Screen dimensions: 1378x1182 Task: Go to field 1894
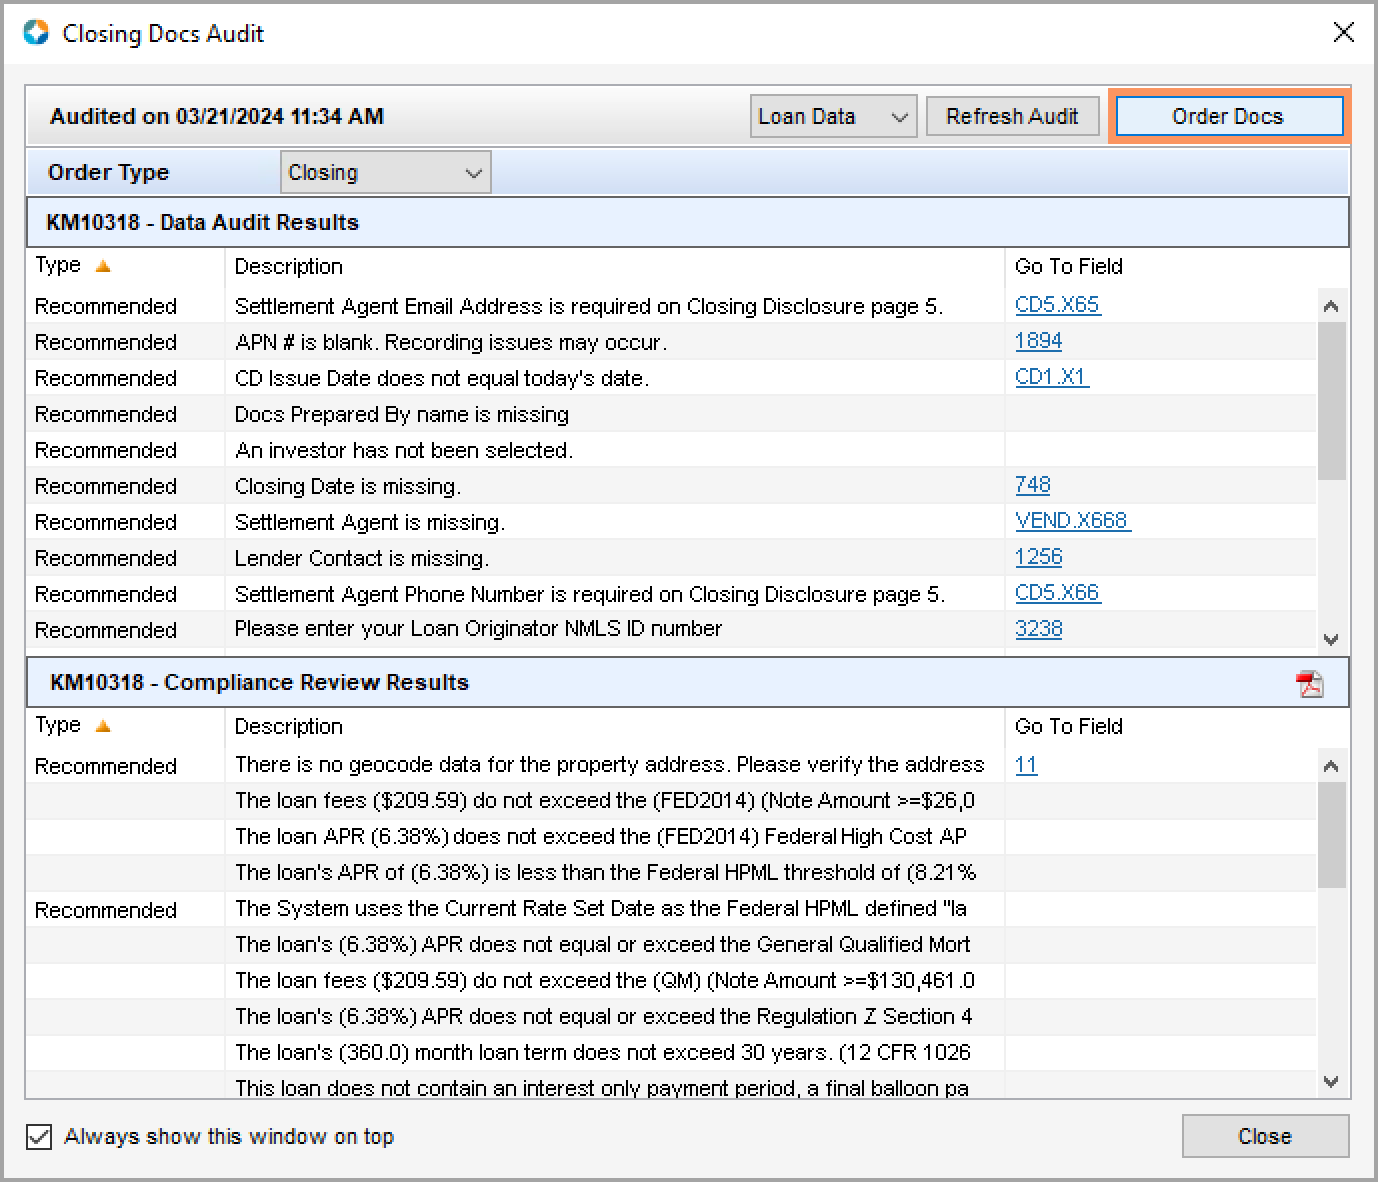(x=1038, y=341)
